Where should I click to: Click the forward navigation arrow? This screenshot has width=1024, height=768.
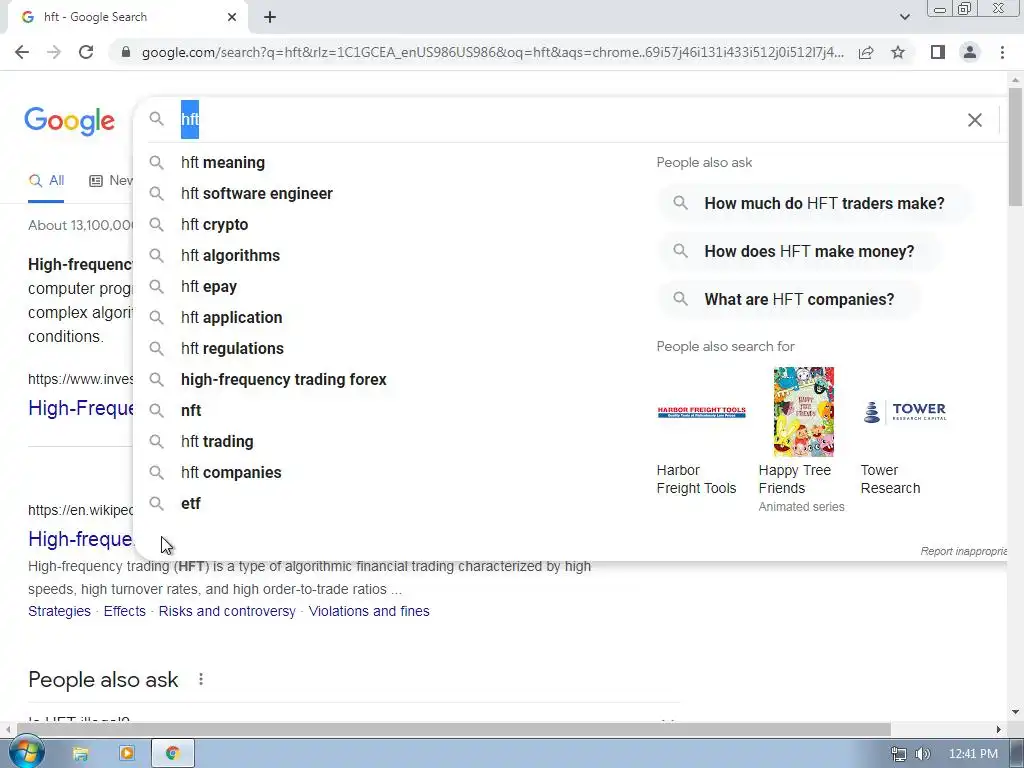54,52
